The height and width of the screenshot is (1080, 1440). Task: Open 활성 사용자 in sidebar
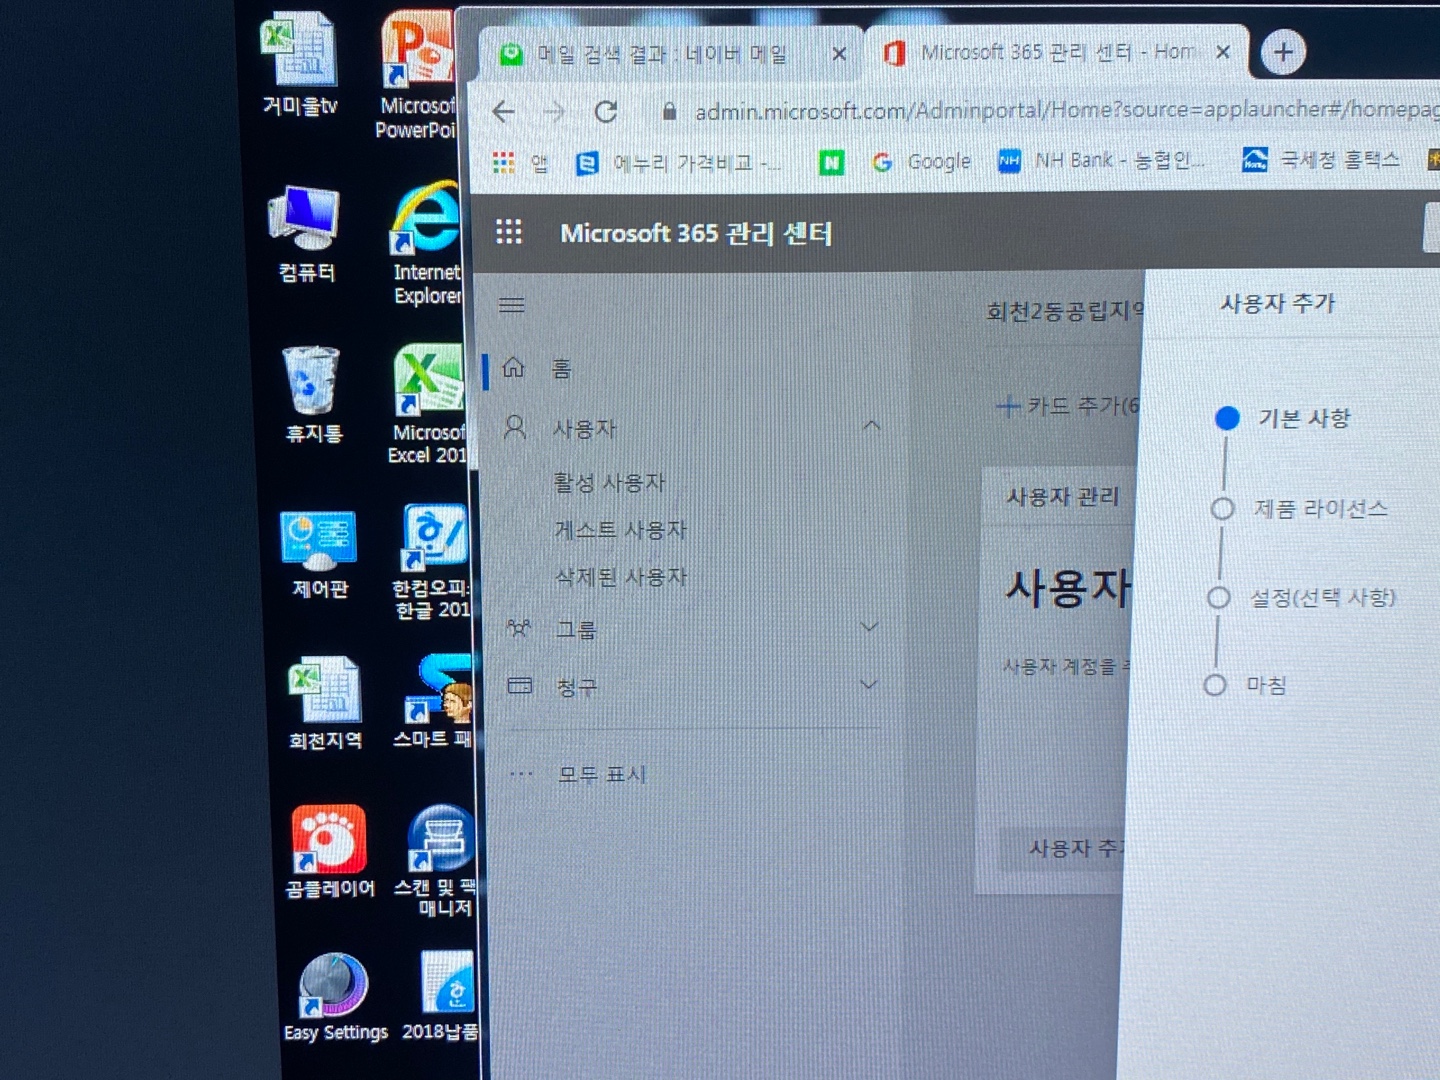click(609, 483)
